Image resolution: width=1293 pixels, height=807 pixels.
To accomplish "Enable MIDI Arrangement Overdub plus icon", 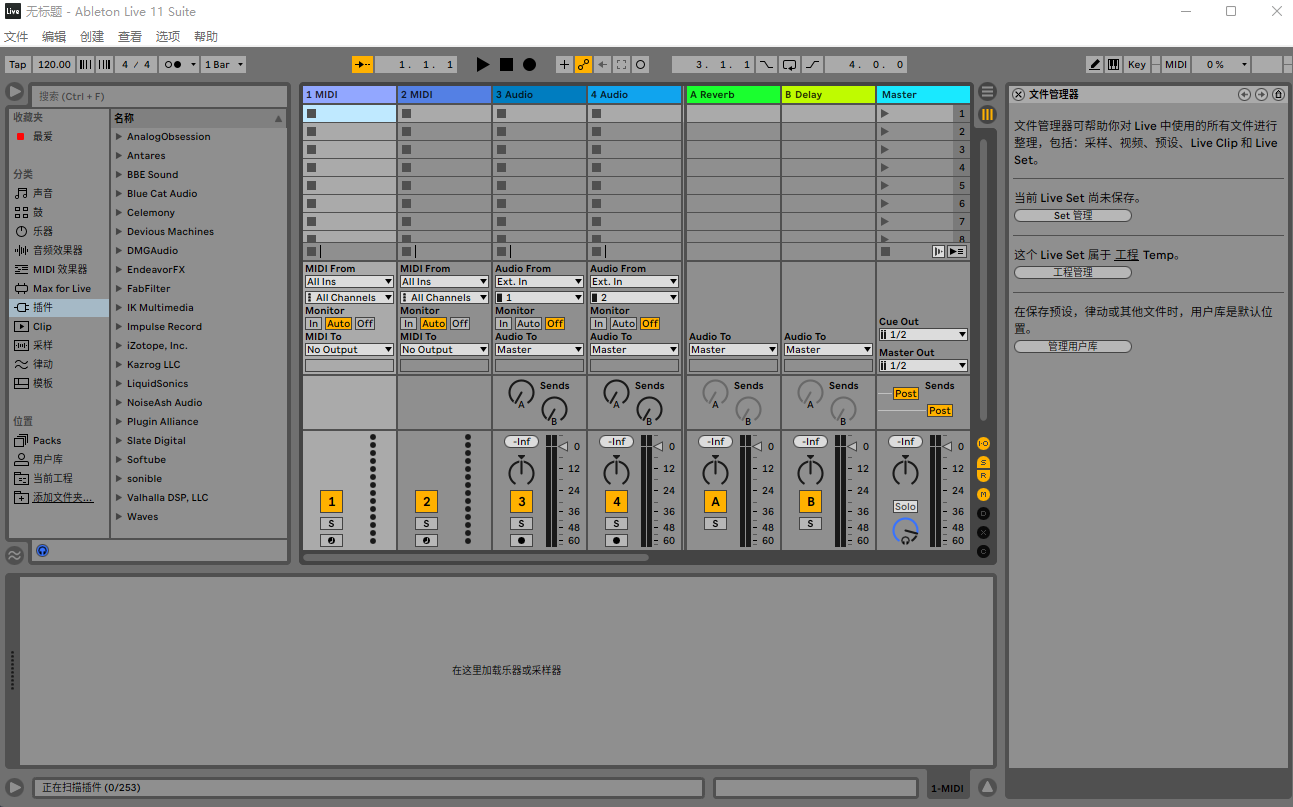I will (x=564, y=64).
